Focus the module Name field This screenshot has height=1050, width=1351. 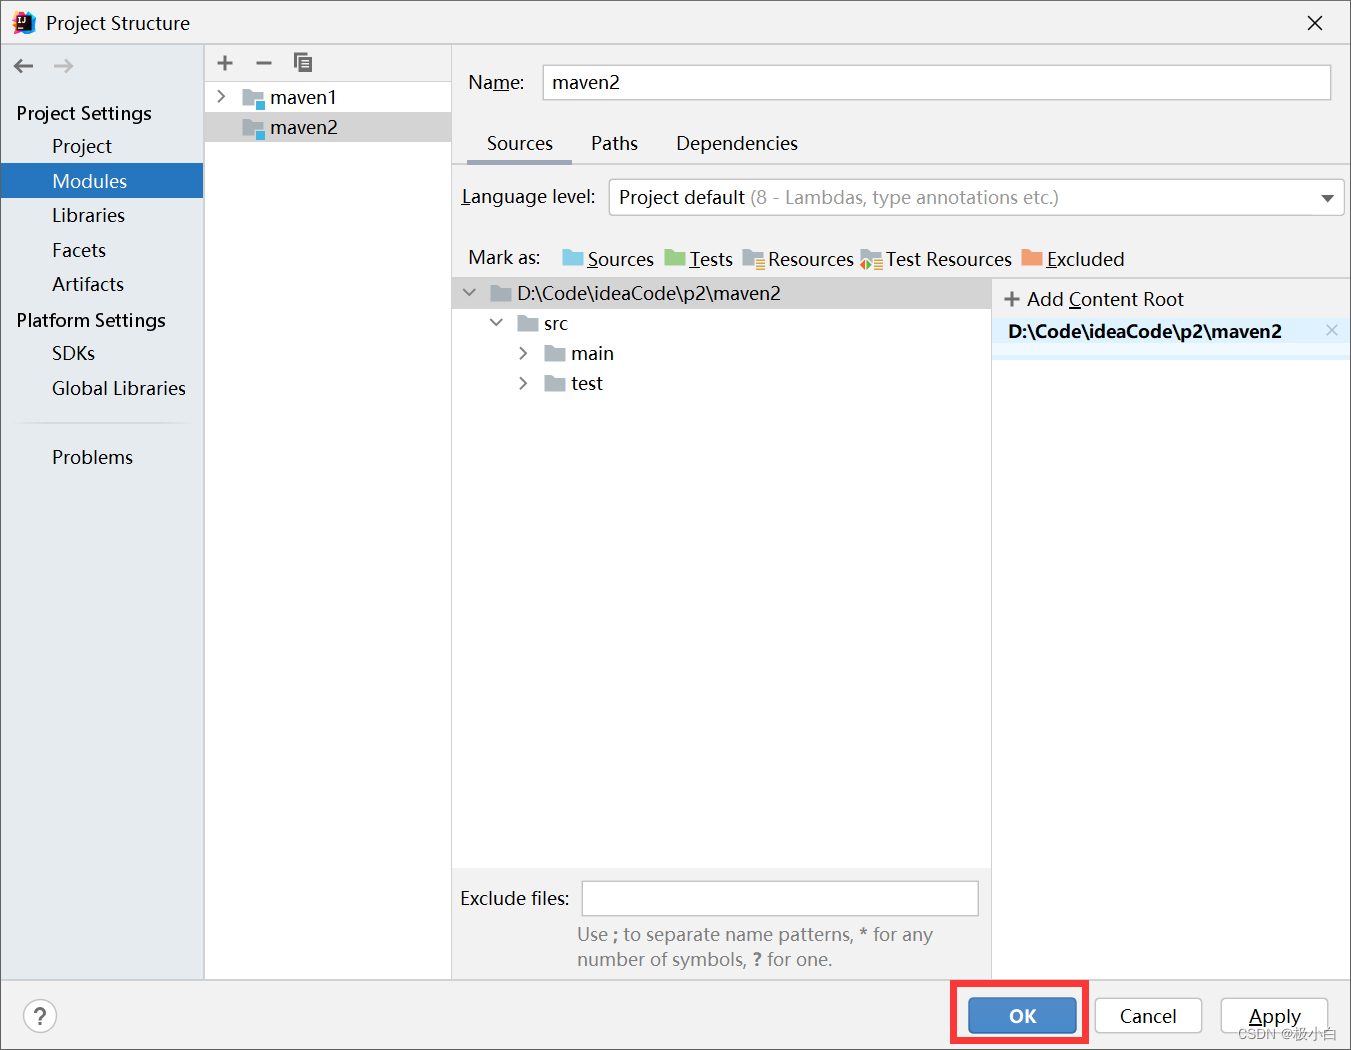[x=936, y=83]
